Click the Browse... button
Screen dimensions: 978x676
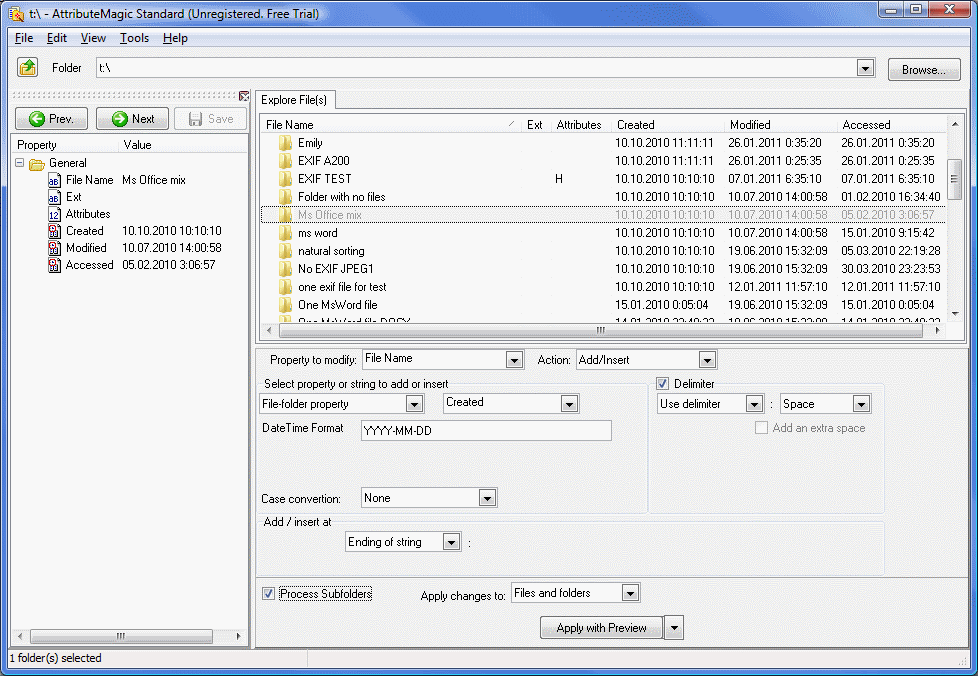click(924, 70)
